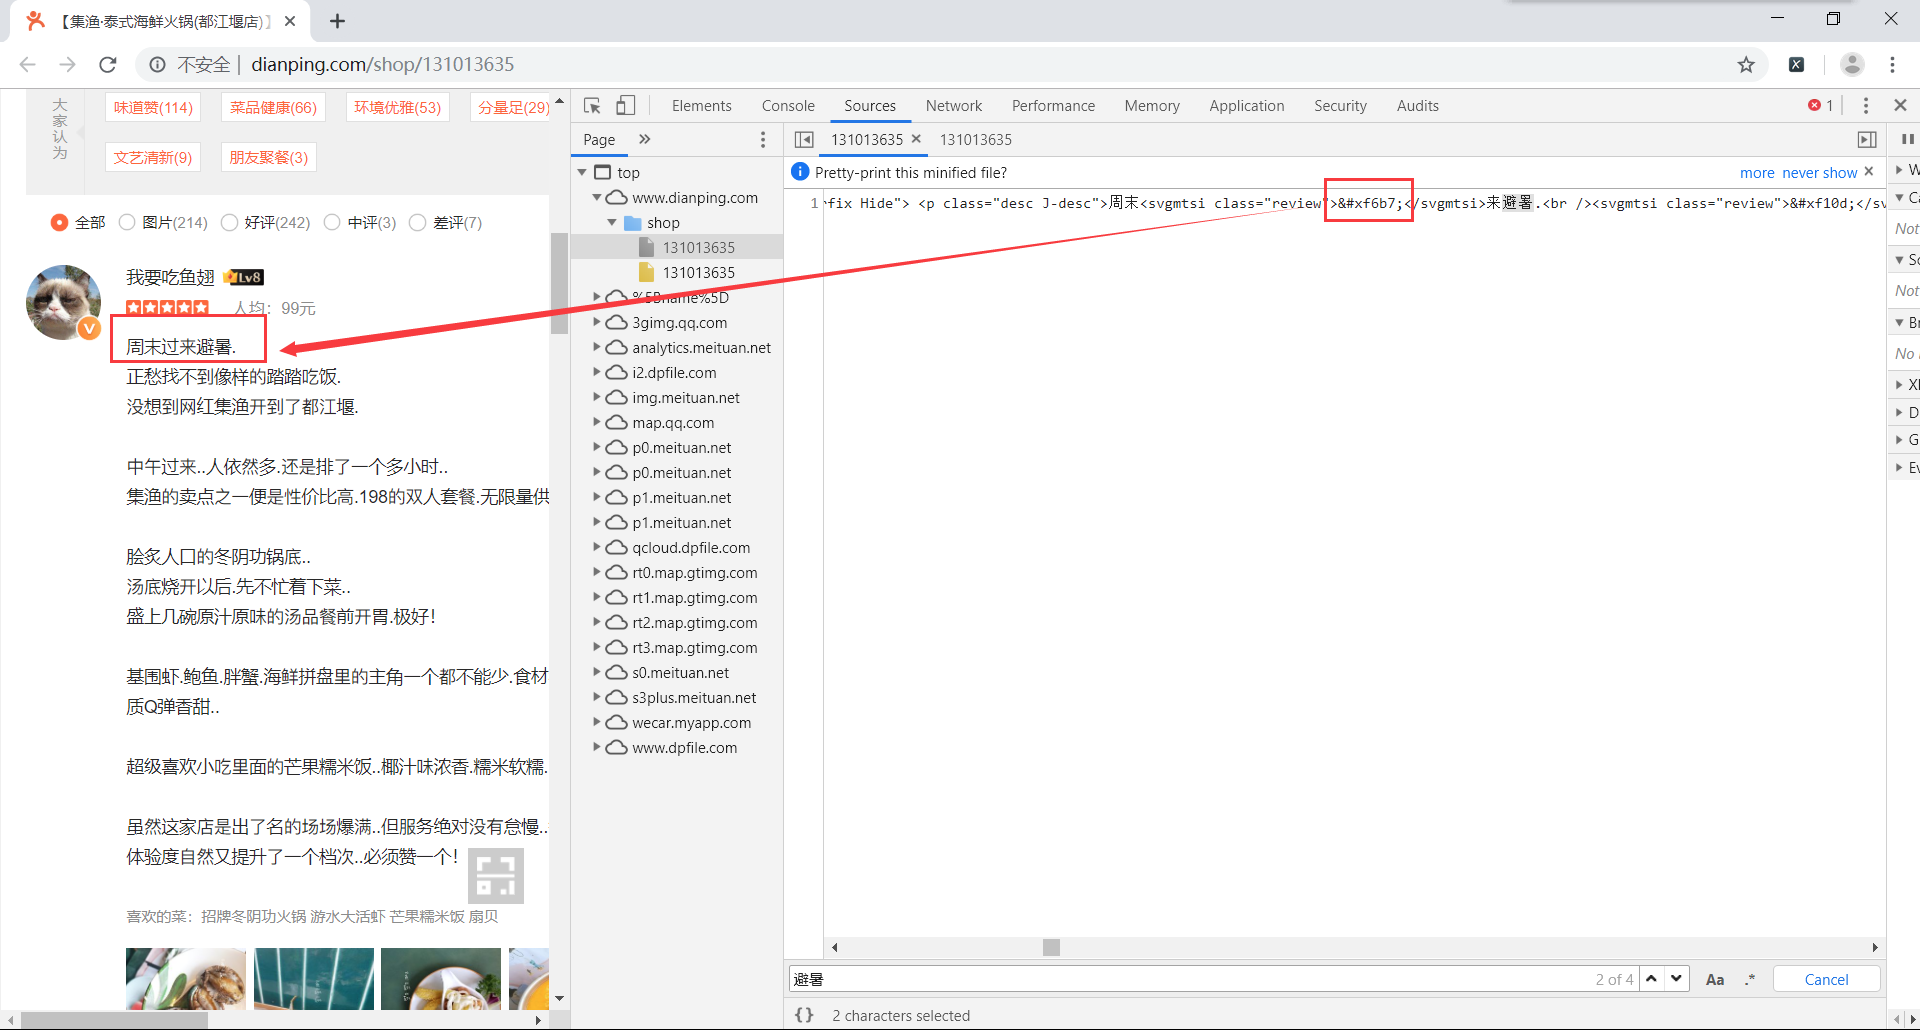Toggle the debugger sidebar icon
1920x1030 pixels.
1867,139
